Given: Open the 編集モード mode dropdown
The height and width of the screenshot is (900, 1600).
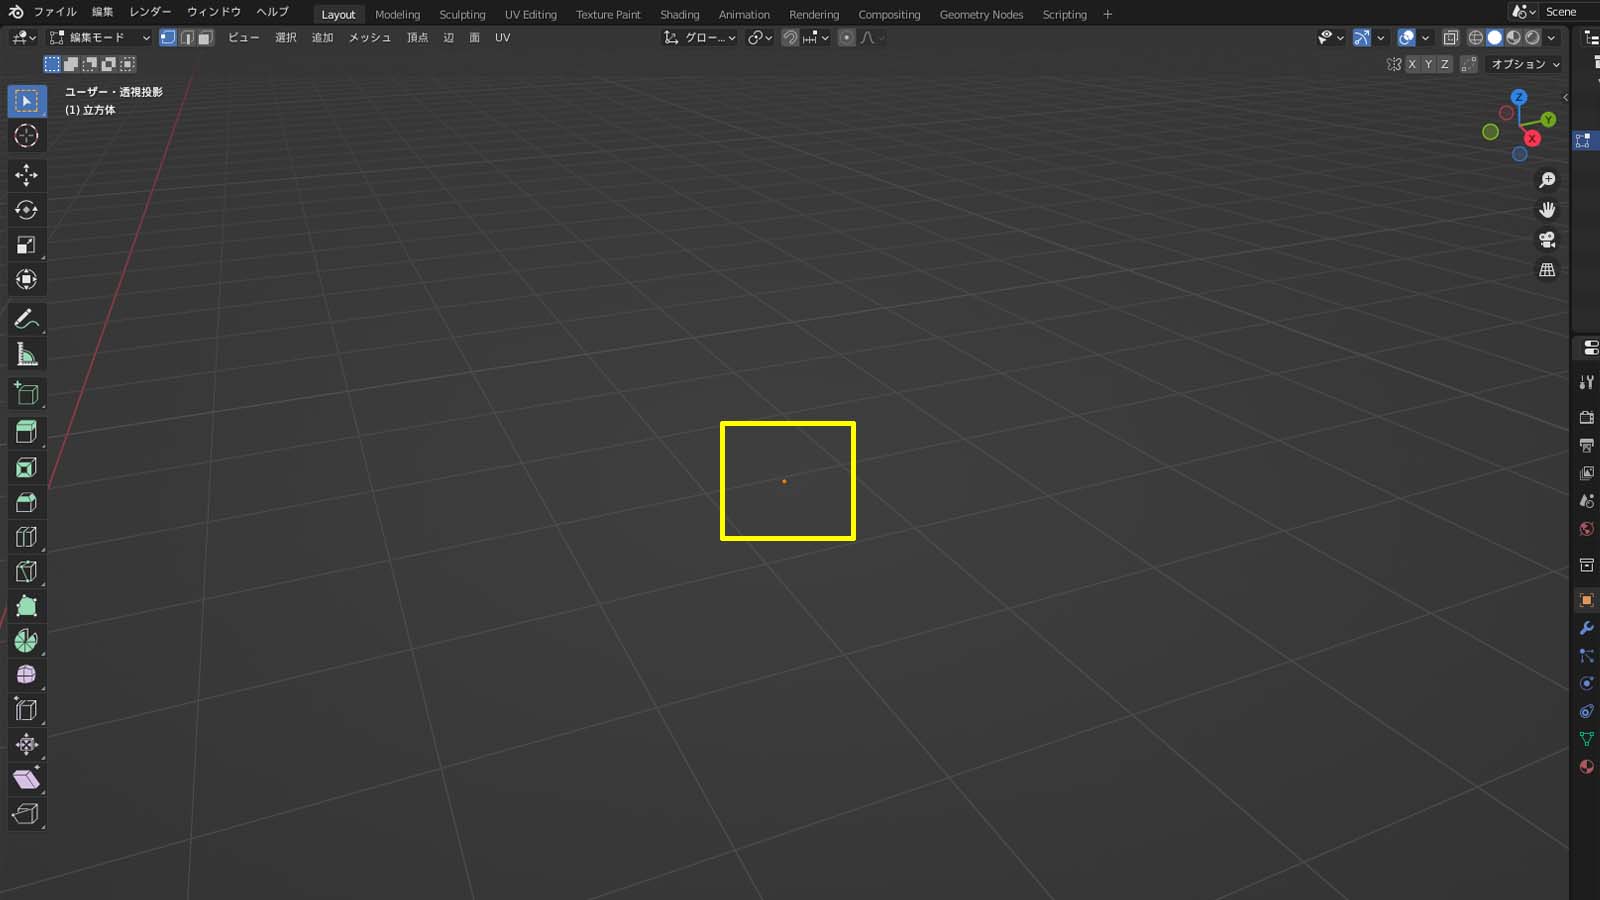Looking at the screenshot, I should click(x=100, y=38).
